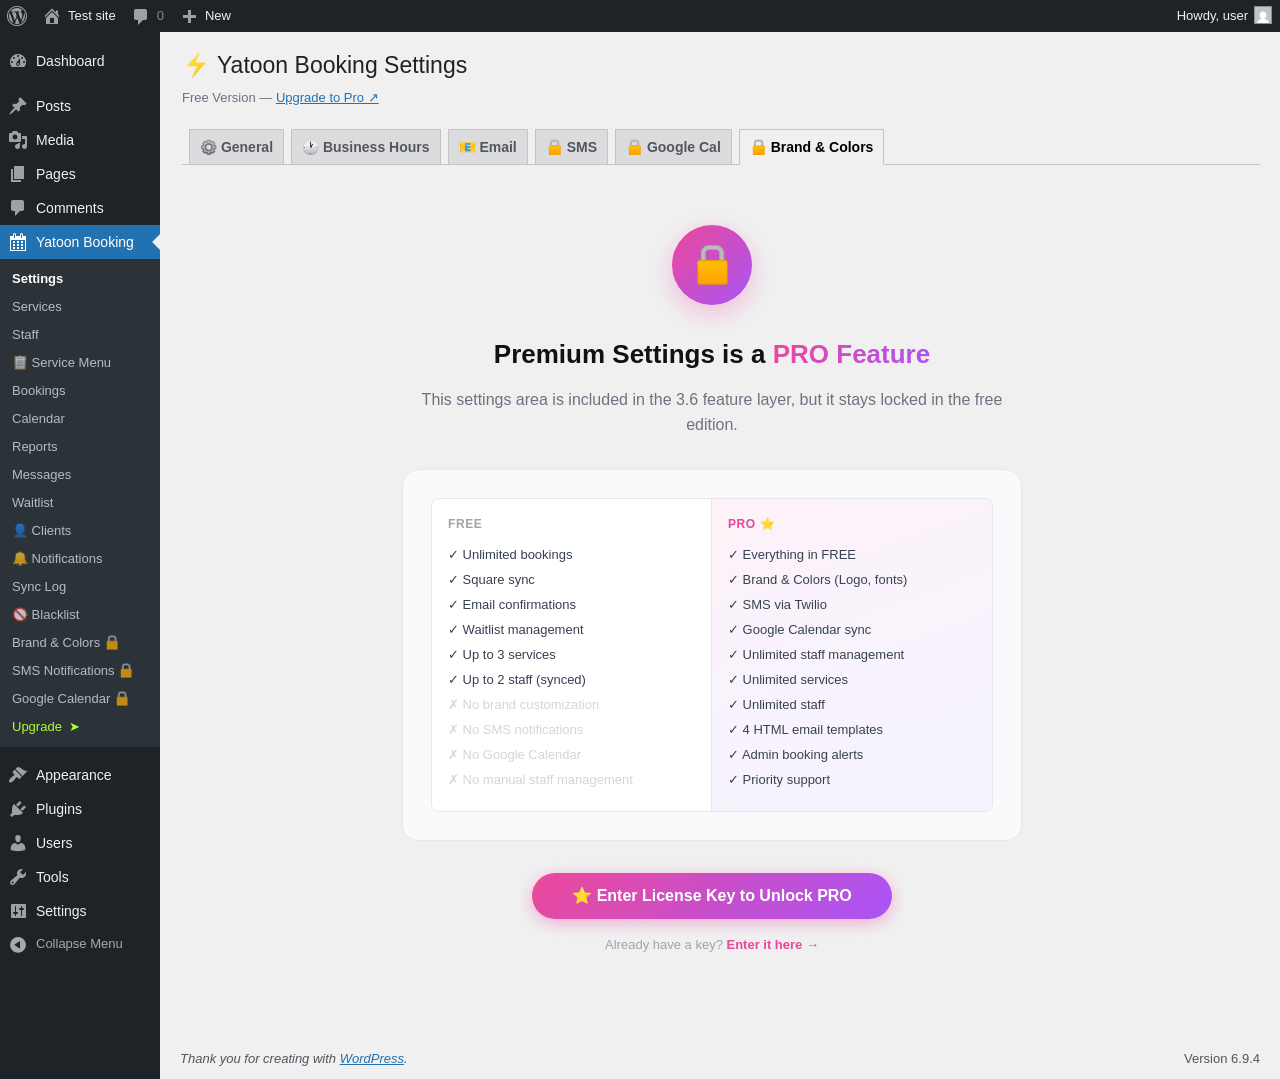This screenshot has width=1280, height=1079.
Task: Open the Test site home icon
Action: 52,16
